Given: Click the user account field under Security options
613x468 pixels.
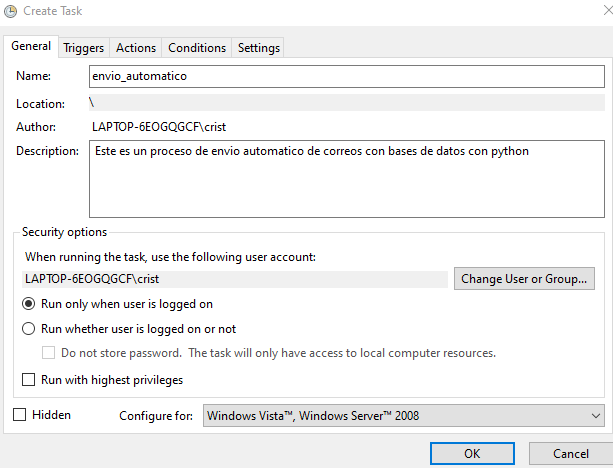Looking at the screenshot, I should [x=236, y=278].
